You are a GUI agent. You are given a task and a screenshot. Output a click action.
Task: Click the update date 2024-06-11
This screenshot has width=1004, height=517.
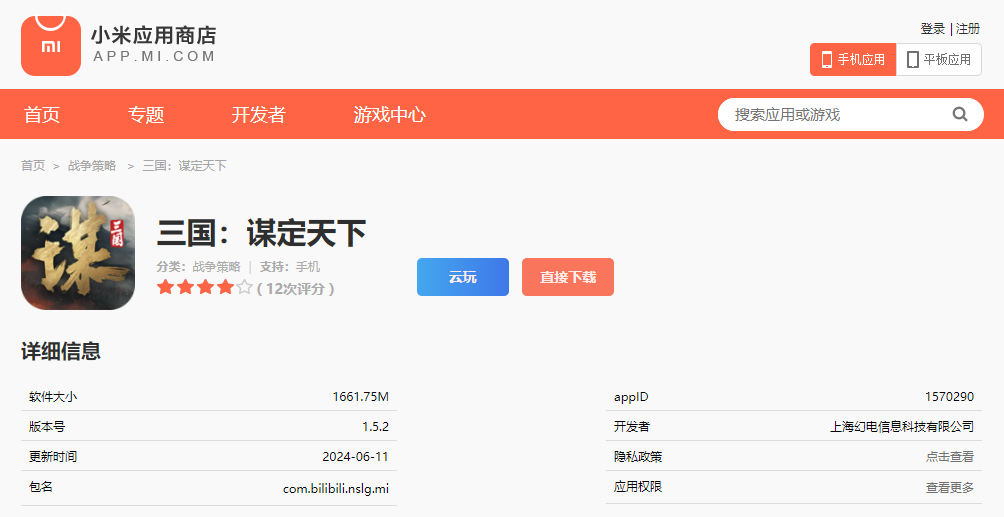click(355, 457)
